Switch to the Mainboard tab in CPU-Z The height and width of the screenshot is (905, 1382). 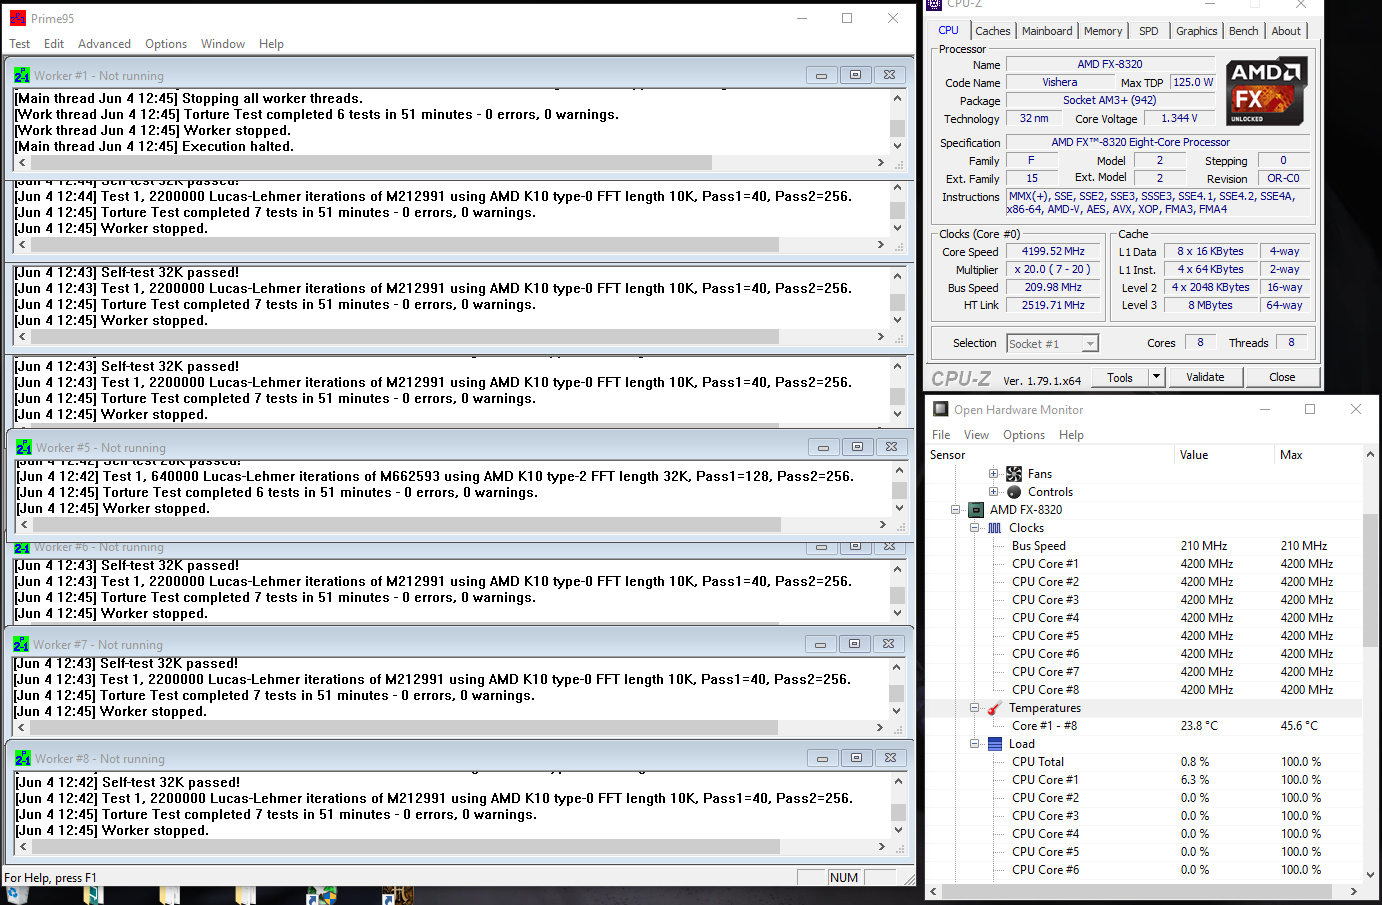(x=1047, y=31)
